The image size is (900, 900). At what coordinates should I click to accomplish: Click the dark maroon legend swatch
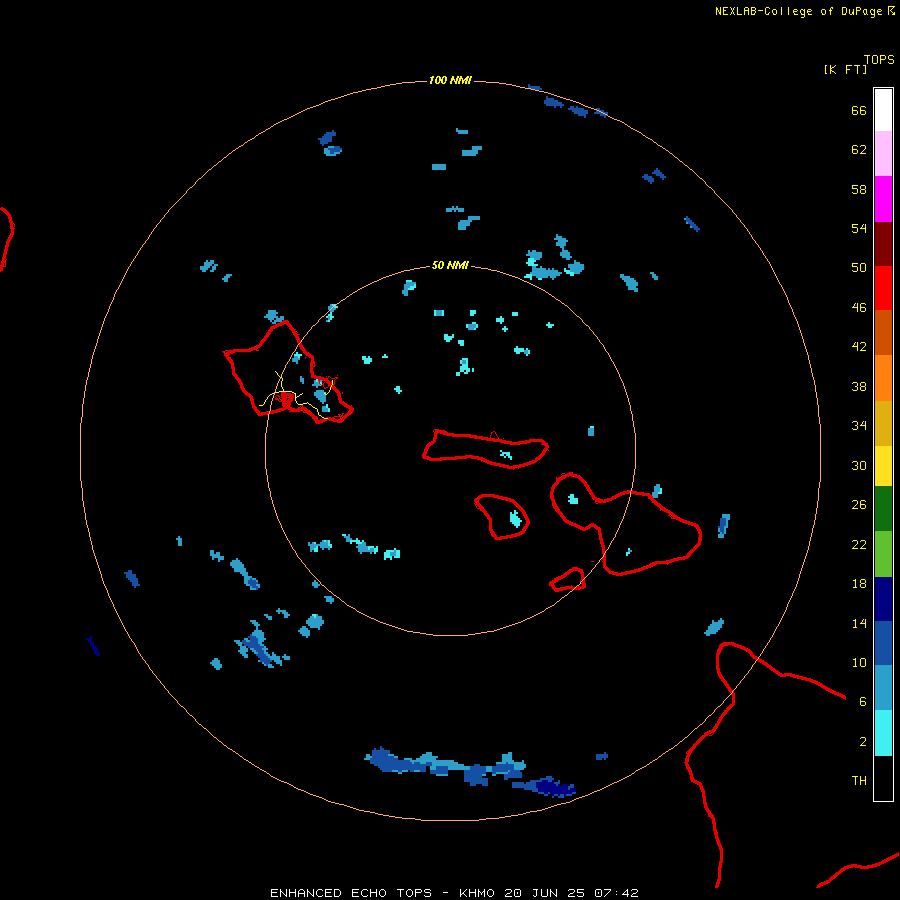(x=883, y=243)
